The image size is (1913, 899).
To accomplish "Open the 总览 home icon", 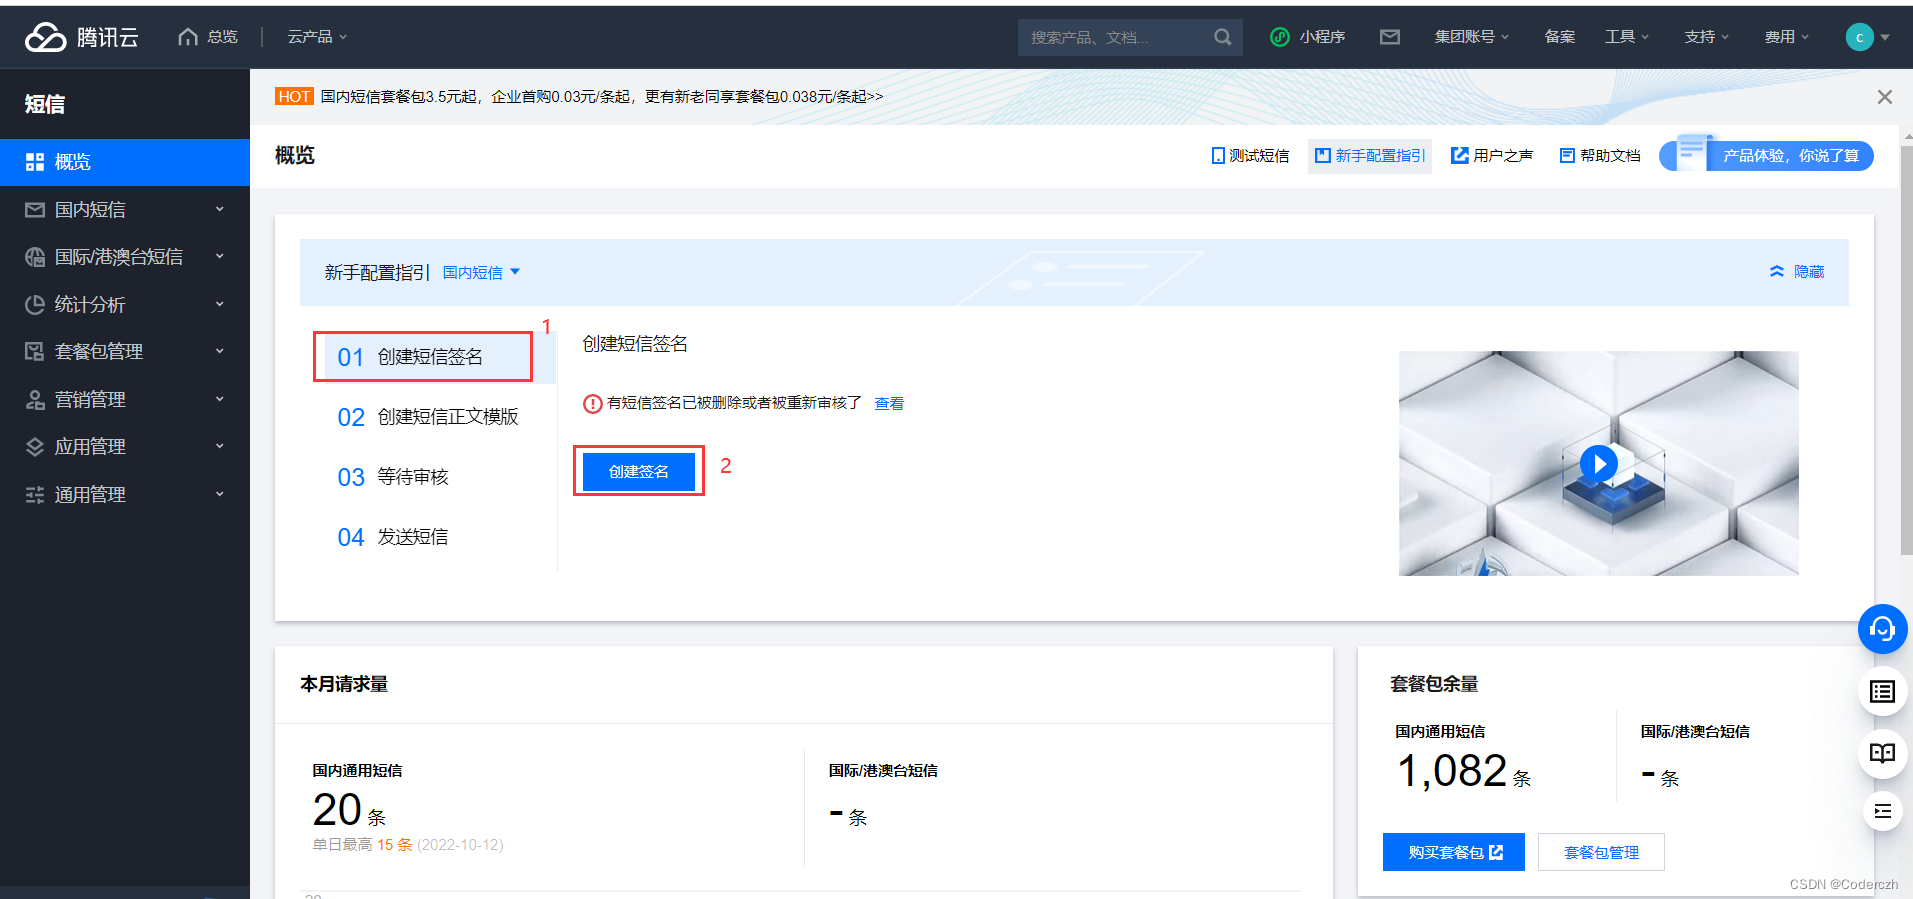I will point(187,37).
